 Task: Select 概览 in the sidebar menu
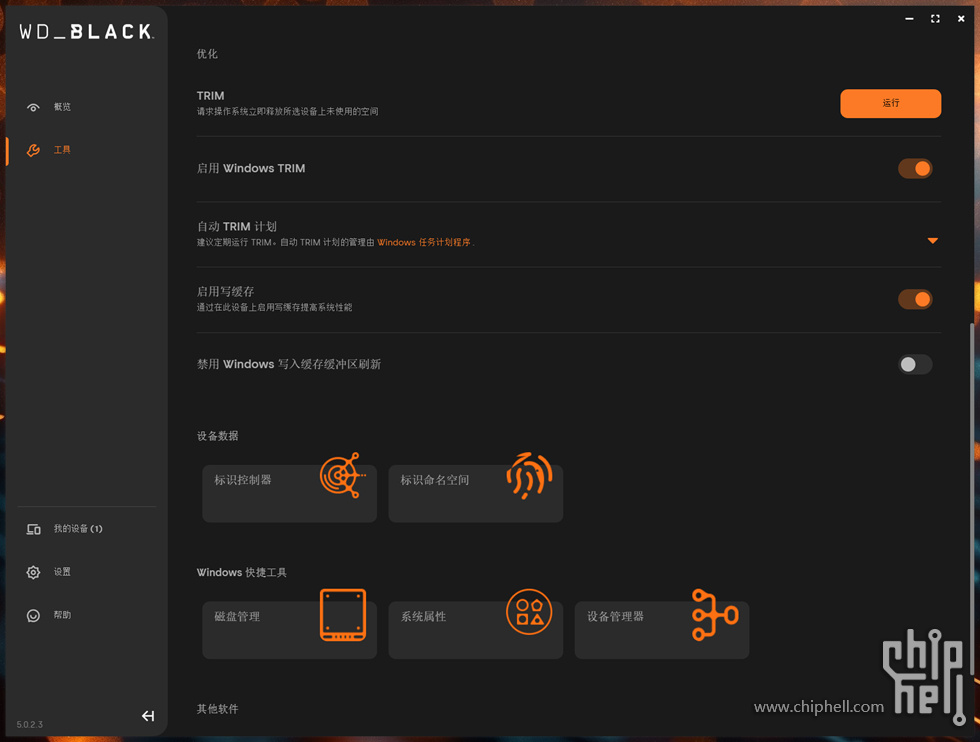pyautogui.click(x=62, y=107)
